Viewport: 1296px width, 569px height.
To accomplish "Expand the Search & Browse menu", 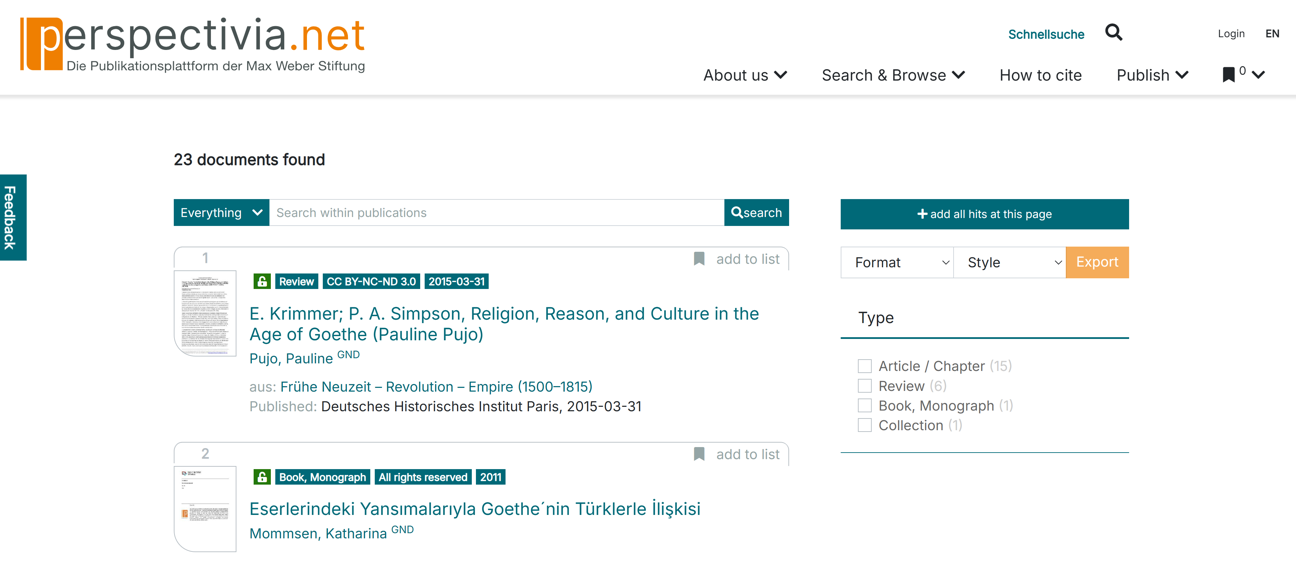I will pos(893,75).
